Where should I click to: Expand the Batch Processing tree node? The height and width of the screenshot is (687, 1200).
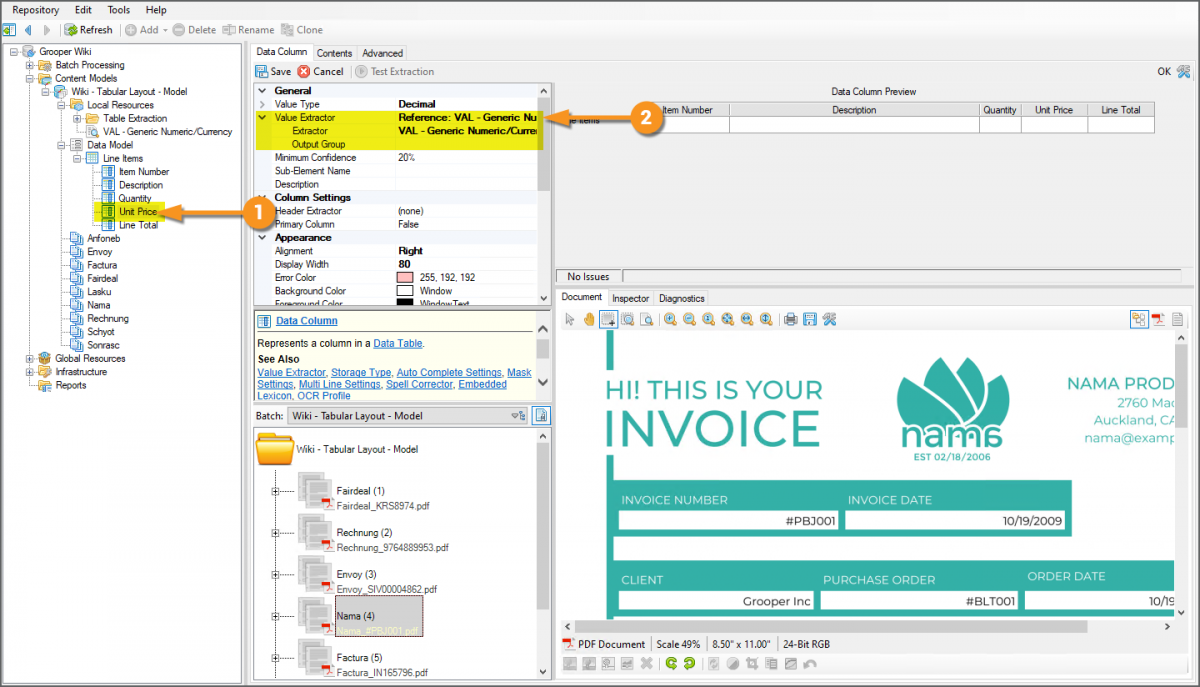[30, 65]
